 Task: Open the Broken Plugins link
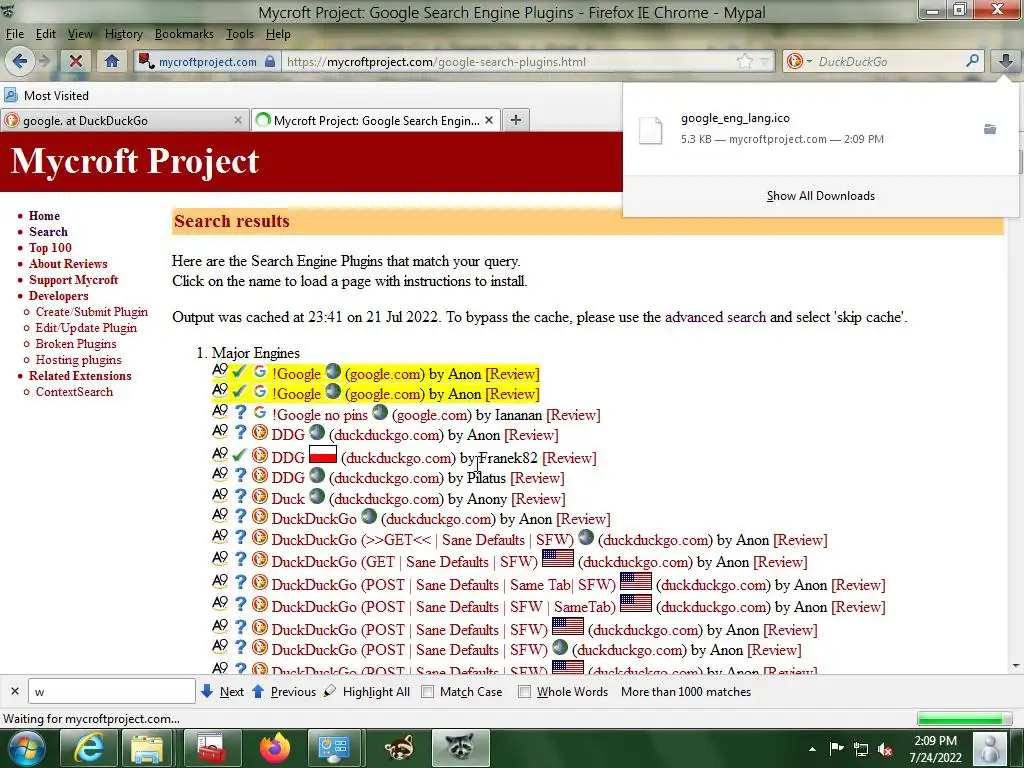pyautogui.click(x=76, y=344)
